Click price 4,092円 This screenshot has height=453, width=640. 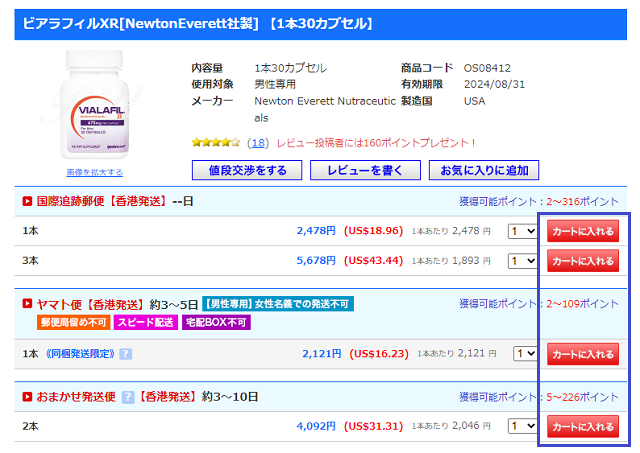[x=316, y=426]
